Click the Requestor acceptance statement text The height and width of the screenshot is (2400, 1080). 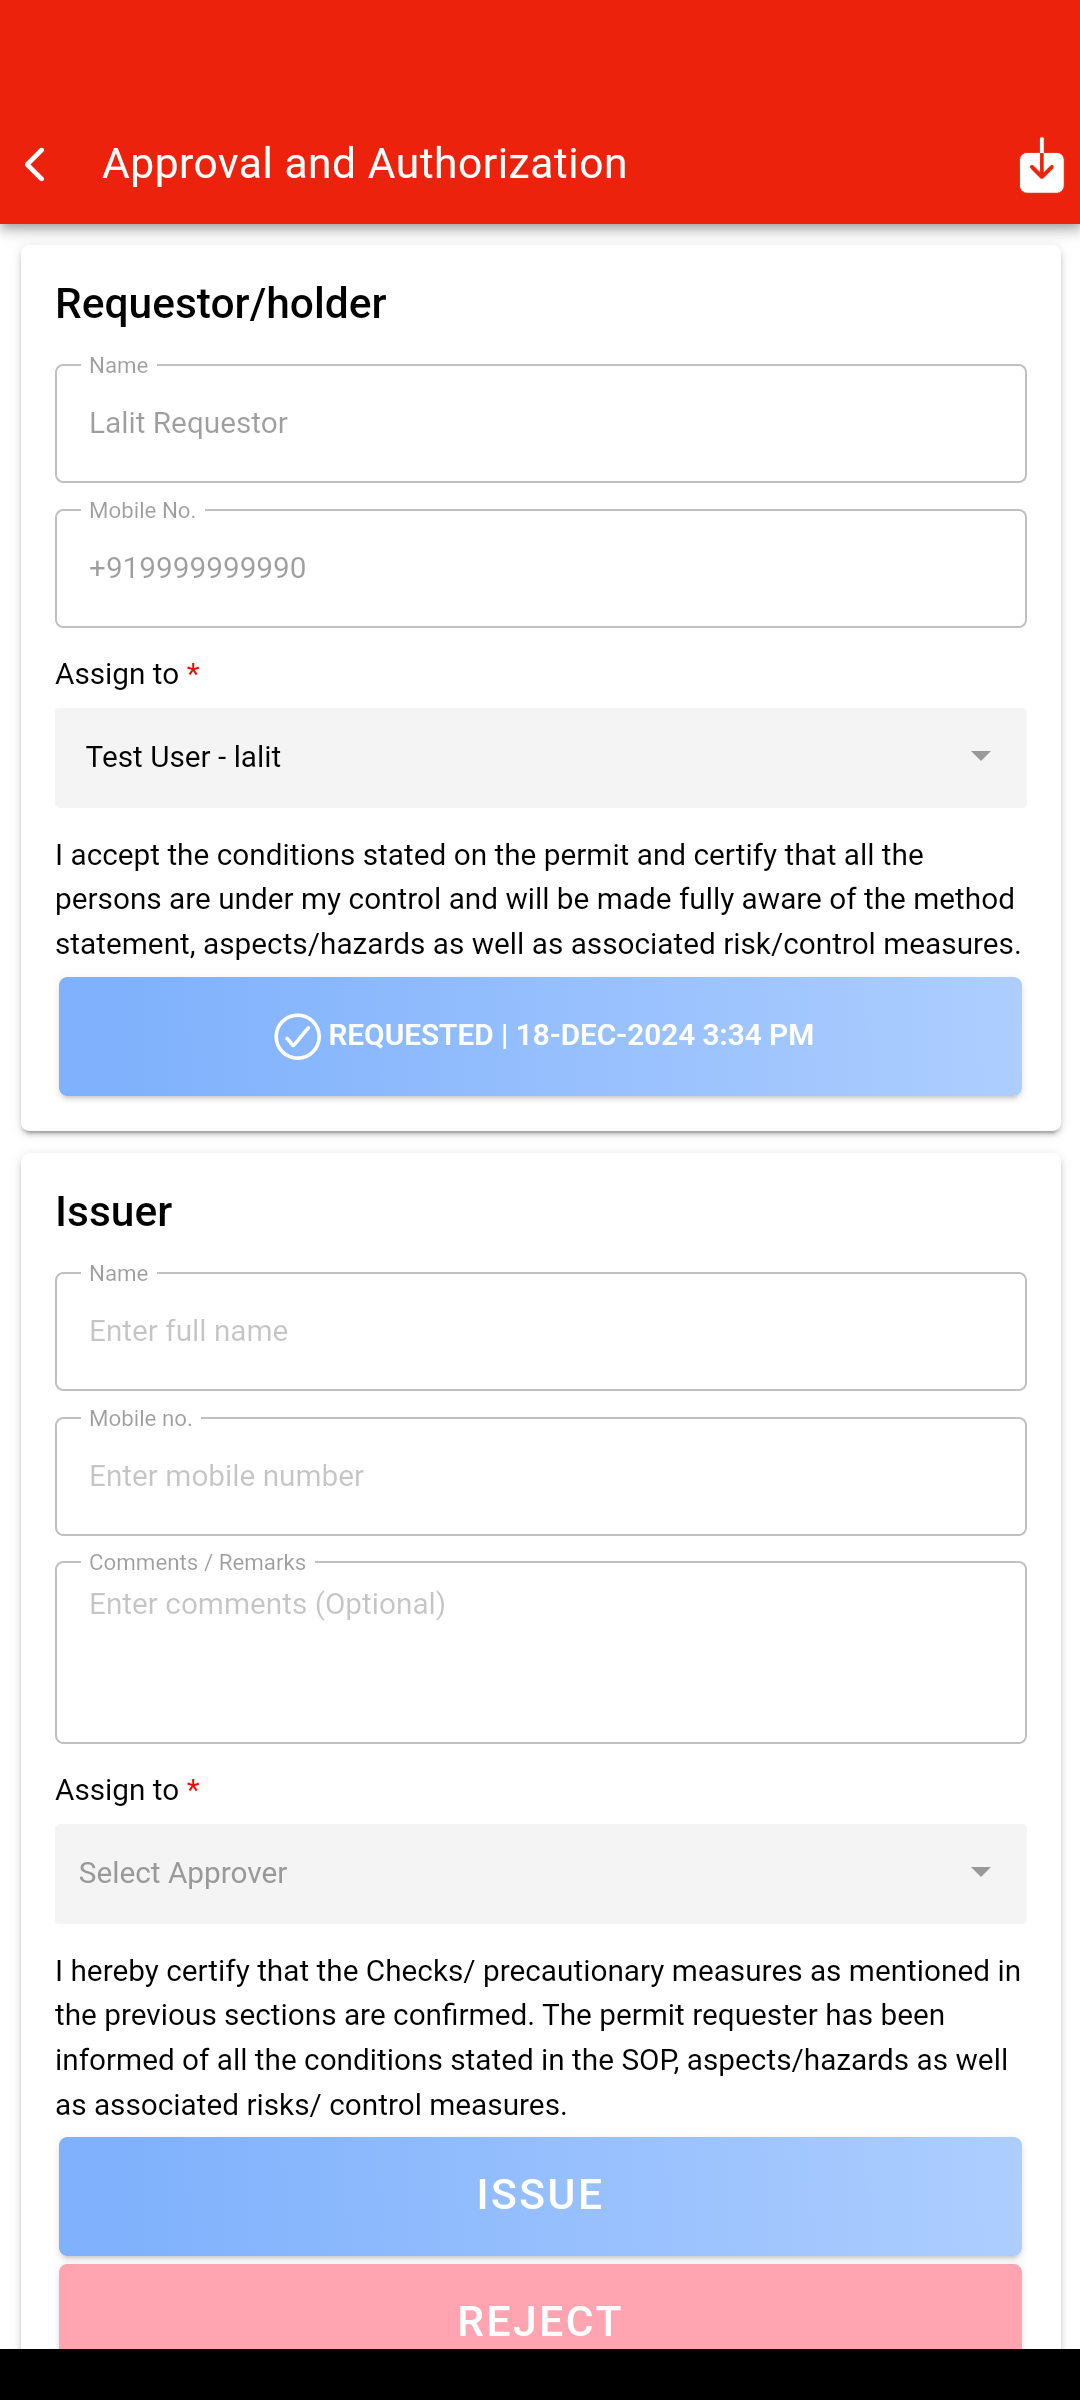tap(538, 899)
